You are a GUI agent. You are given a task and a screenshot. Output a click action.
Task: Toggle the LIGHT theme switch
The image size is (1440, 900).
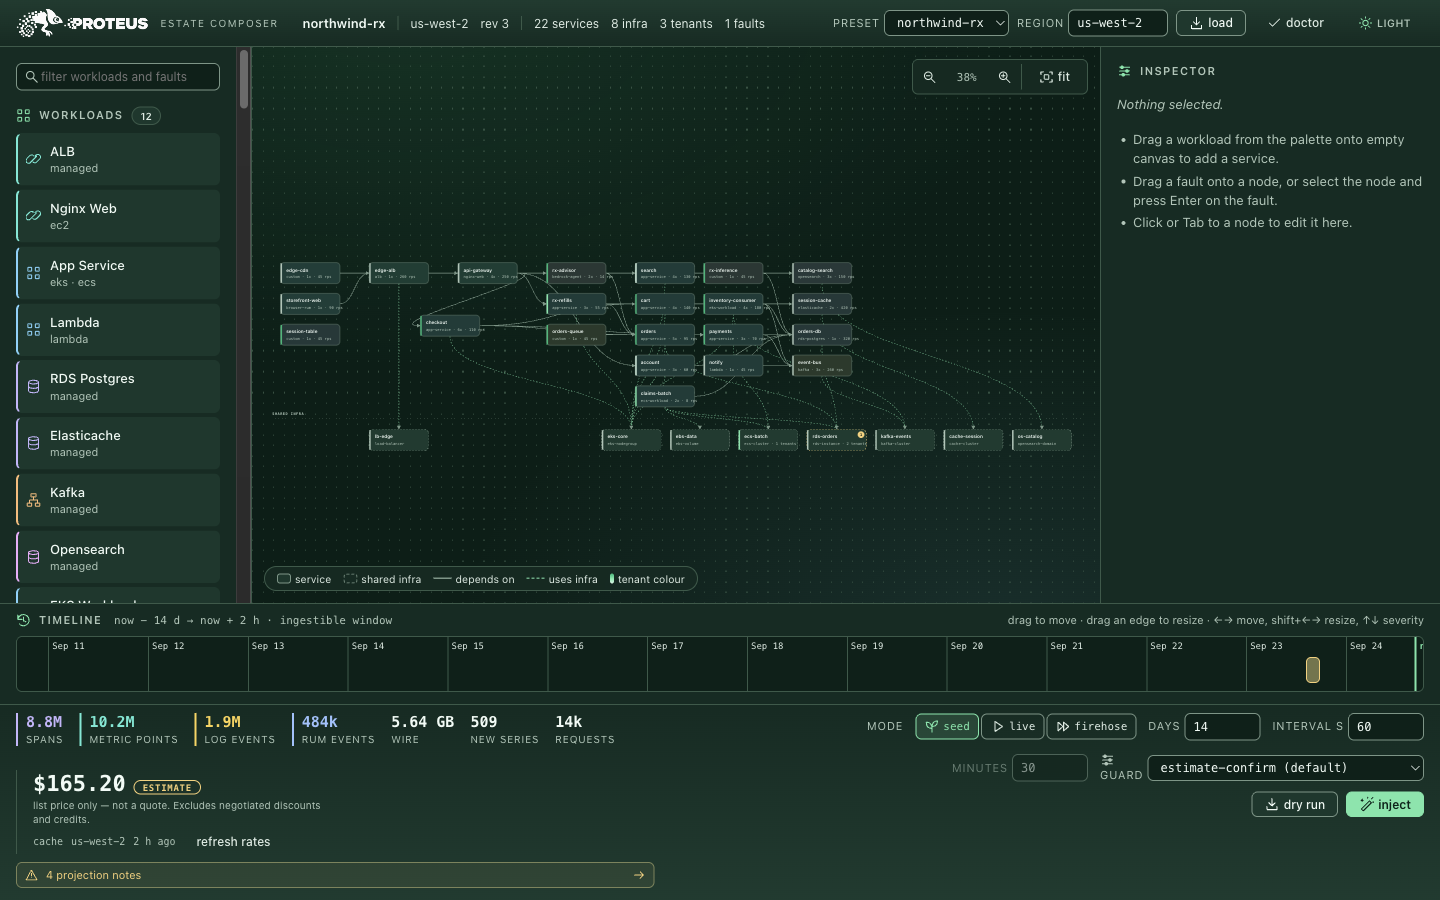click(x=1384, y=23)
